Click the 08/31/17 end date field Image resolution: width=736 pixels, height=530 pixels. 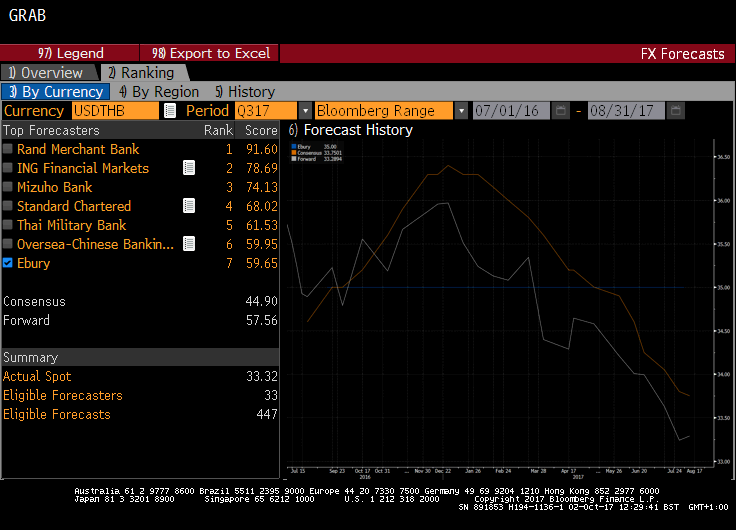tap(626, 111)
